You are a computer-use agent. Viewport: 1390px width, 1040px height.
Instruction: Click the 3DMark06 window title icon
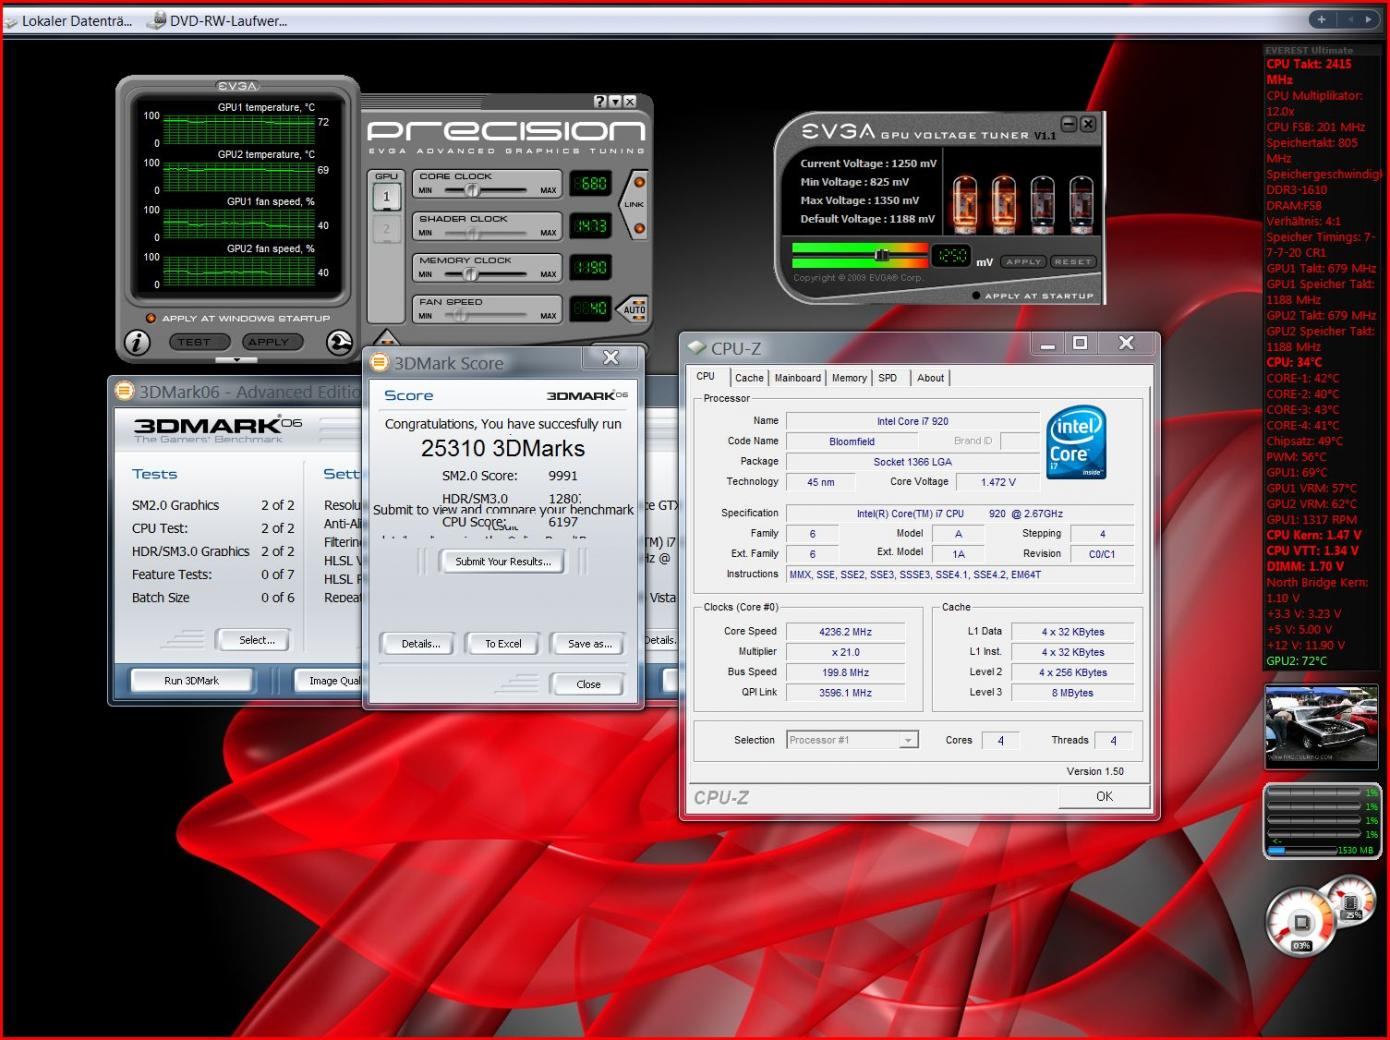[x=125, y=391]
